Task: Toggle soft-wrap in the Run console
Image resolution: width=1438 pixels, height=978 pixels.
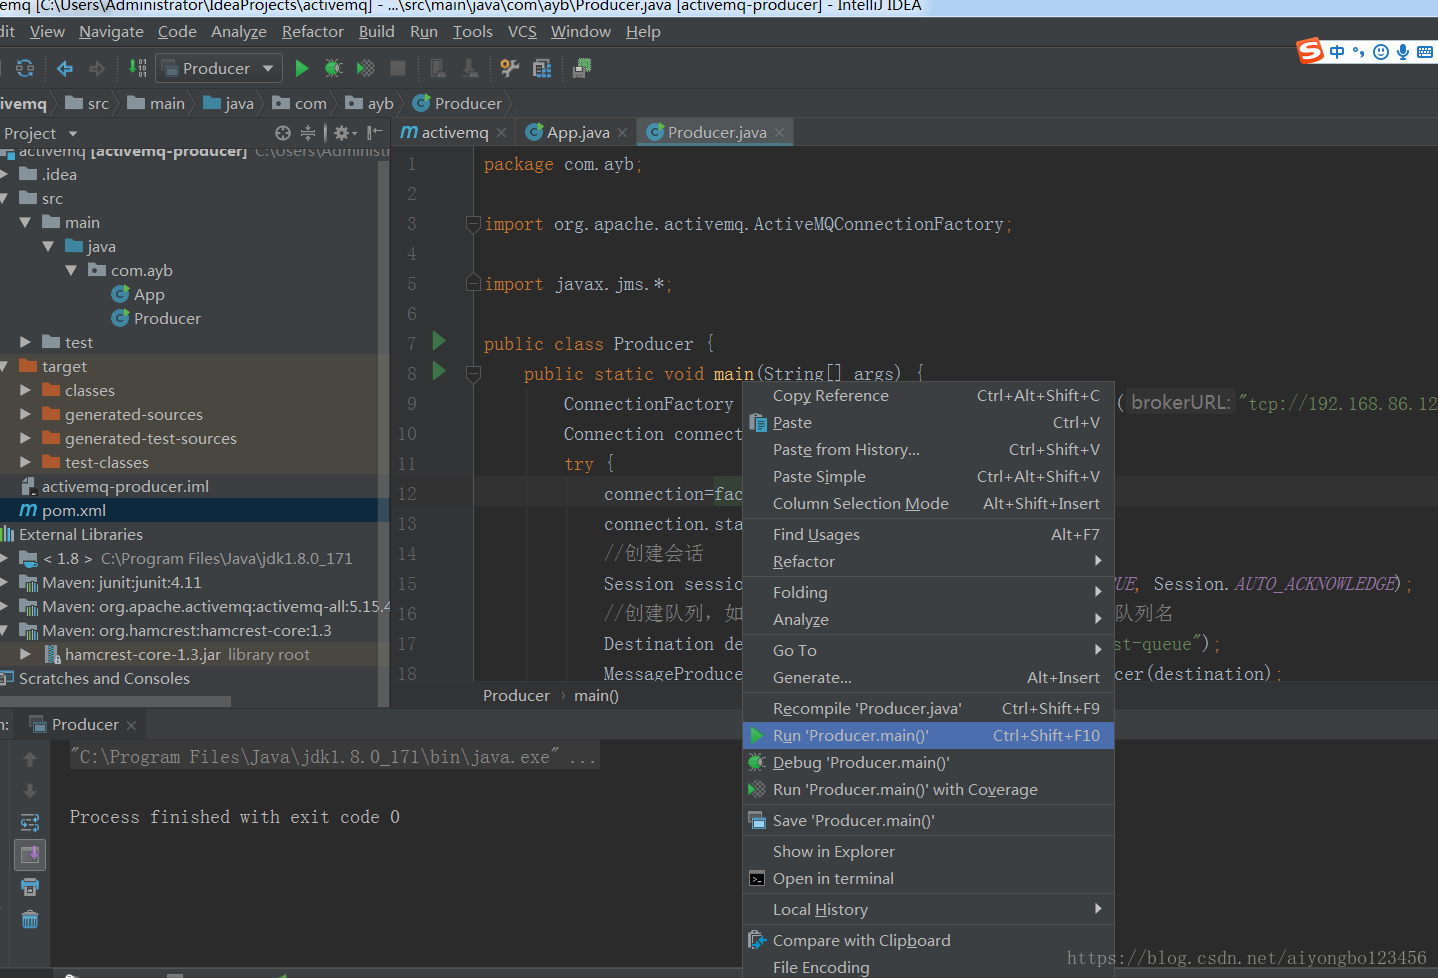Action: pyautogui.click(x=30, y=823)
